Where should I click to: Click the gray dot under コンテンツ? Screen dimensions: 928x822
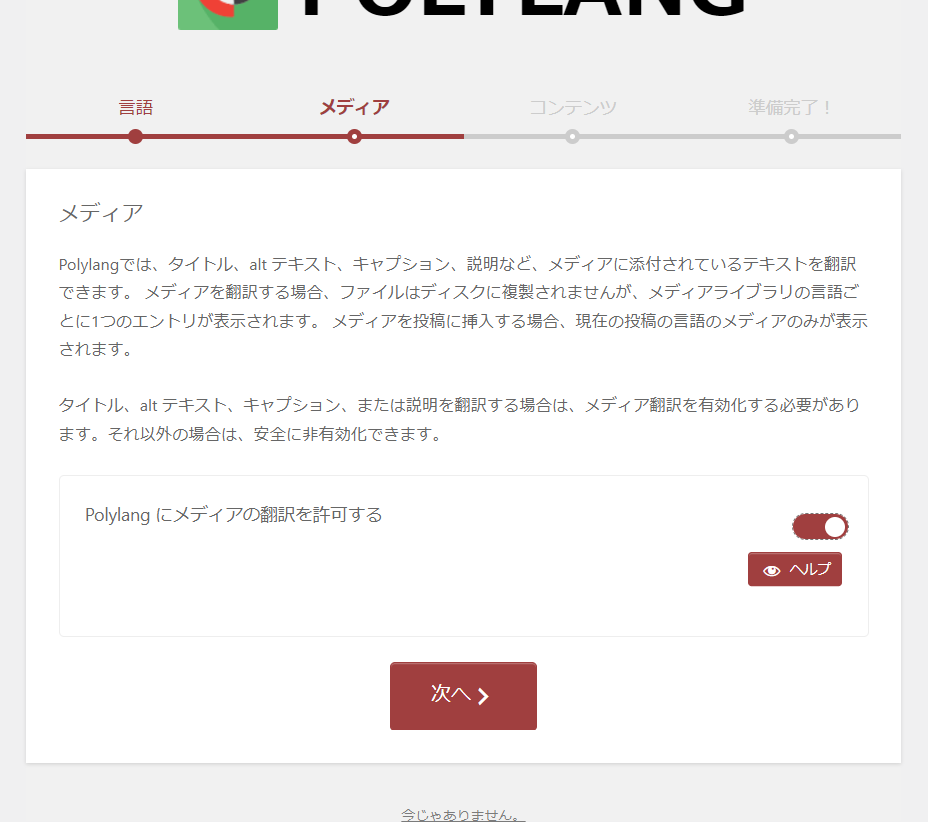[572, 137]
